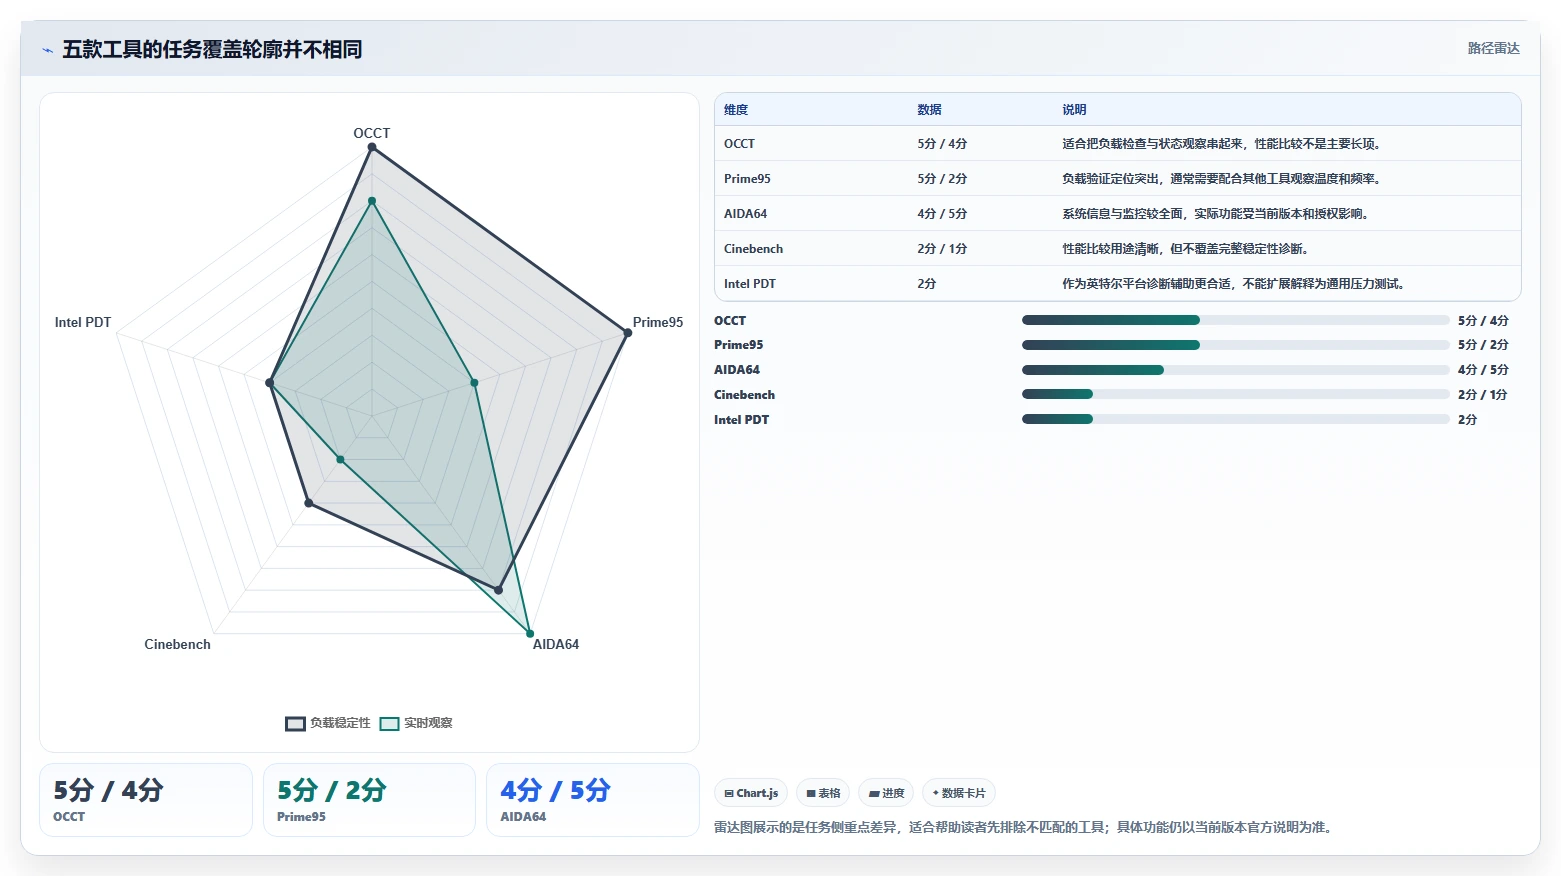Click the Prime95 progress bar
The height and width of the screenshot is (876, 1561).
pos(1235,345)
